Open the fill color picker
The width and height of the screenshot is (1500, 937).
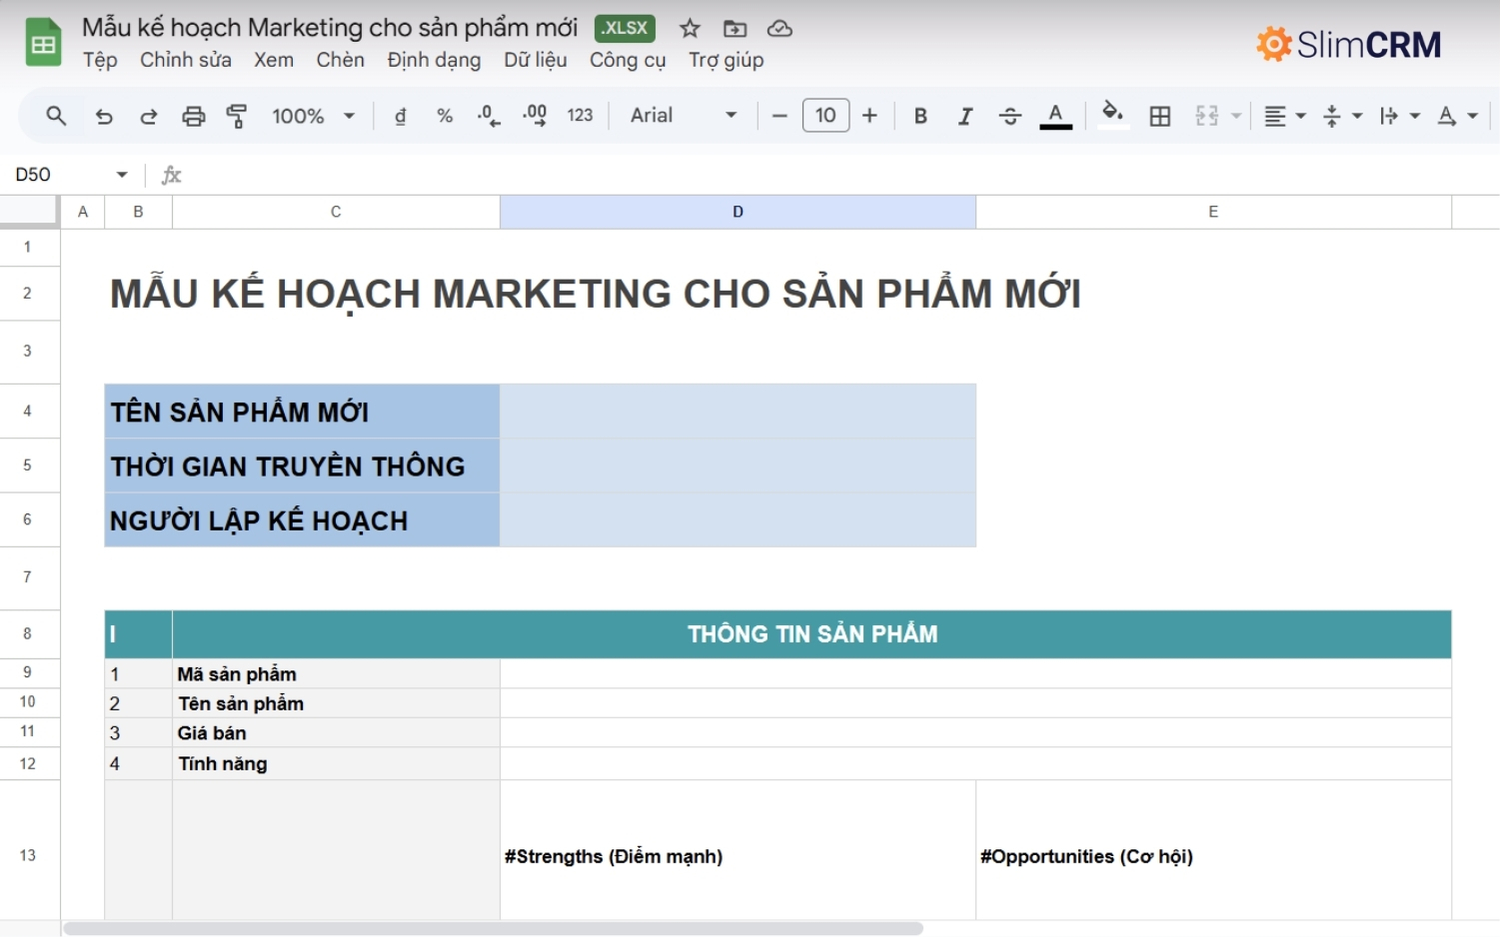1112,115
